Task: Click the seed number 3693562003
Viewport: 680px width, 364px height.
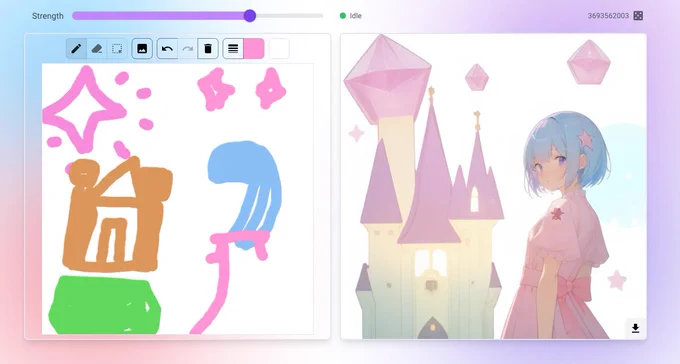Action: pos(608,16)
